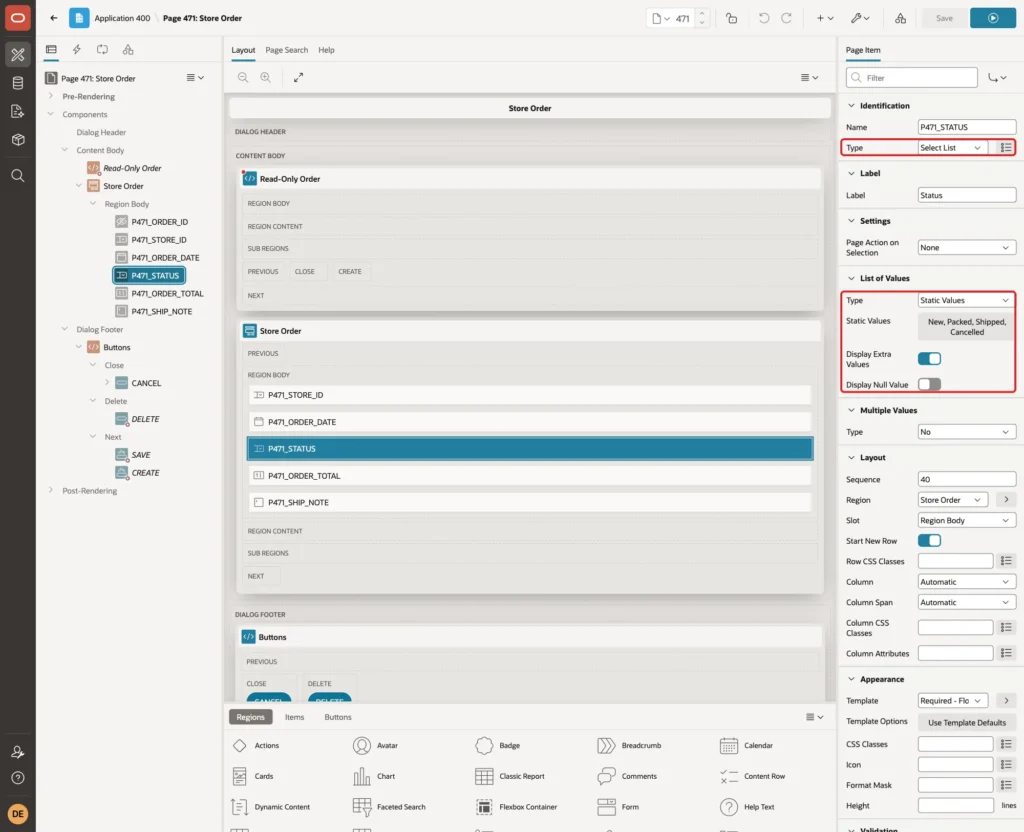Collapse the Identification section
This screenshot has width=1024, height=832.
pos(851,105)
